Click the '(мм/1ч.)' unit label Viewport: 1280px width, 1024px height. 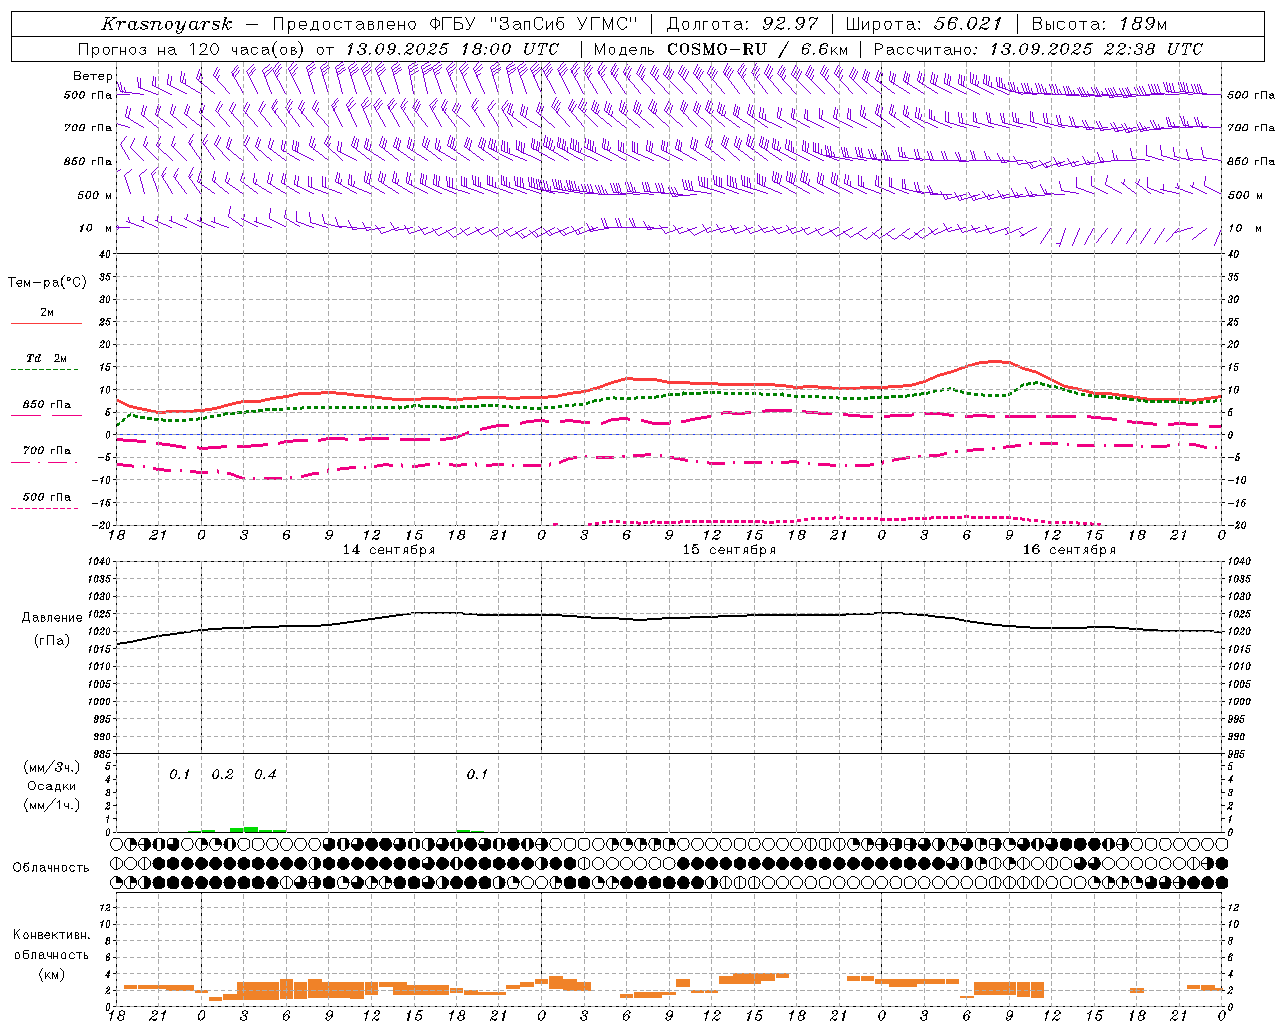[52, 805]
